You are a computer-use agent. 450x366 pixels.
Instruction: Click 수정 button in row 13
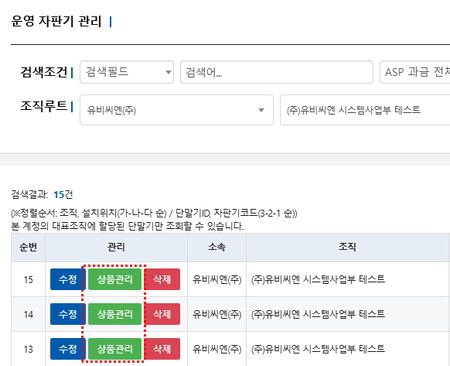68,349
